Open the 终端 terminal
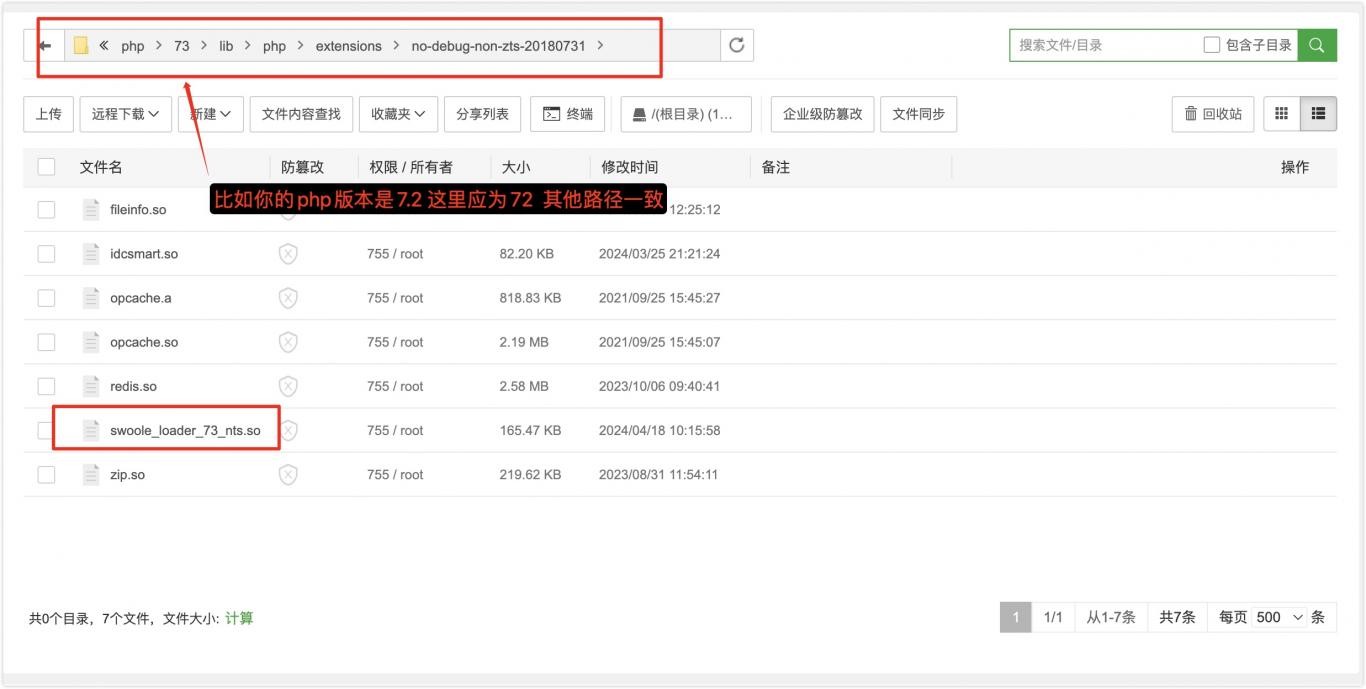 567,114
